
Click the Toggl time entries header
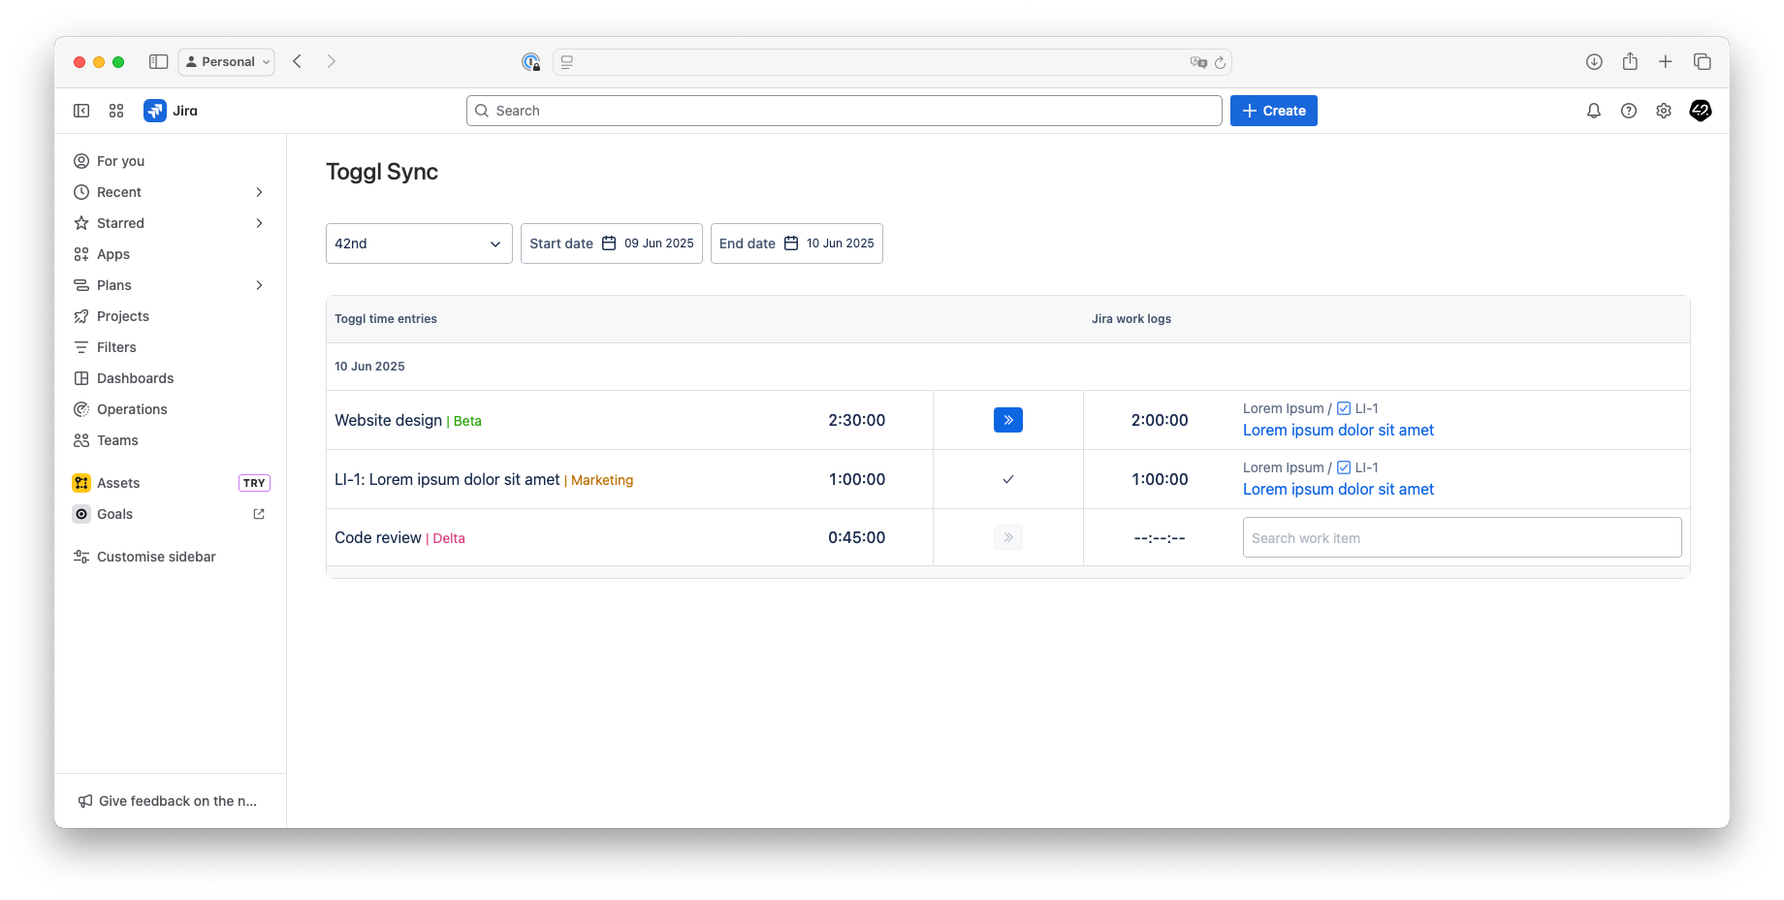[386, 319]
